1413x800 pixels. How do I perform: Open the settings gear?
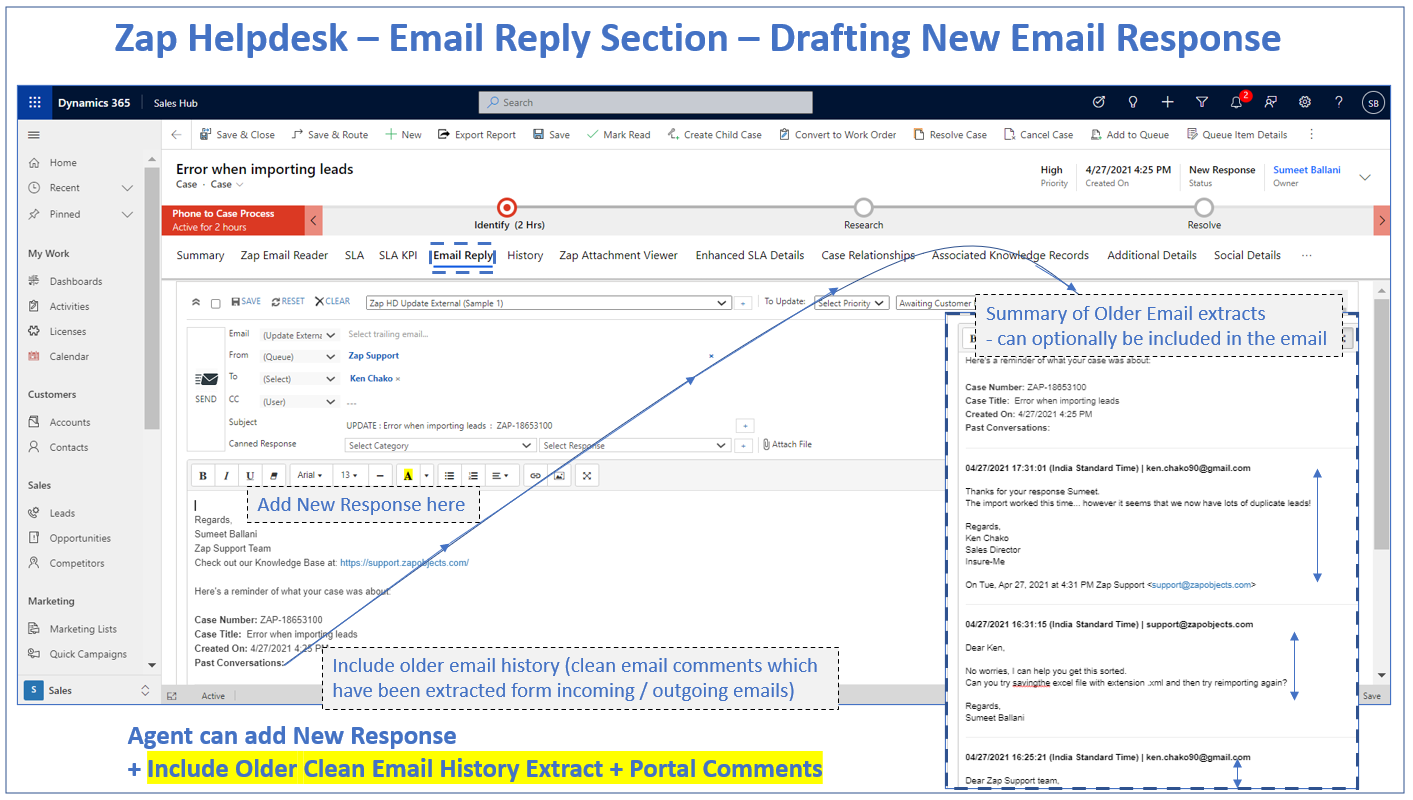[1305, 102]
